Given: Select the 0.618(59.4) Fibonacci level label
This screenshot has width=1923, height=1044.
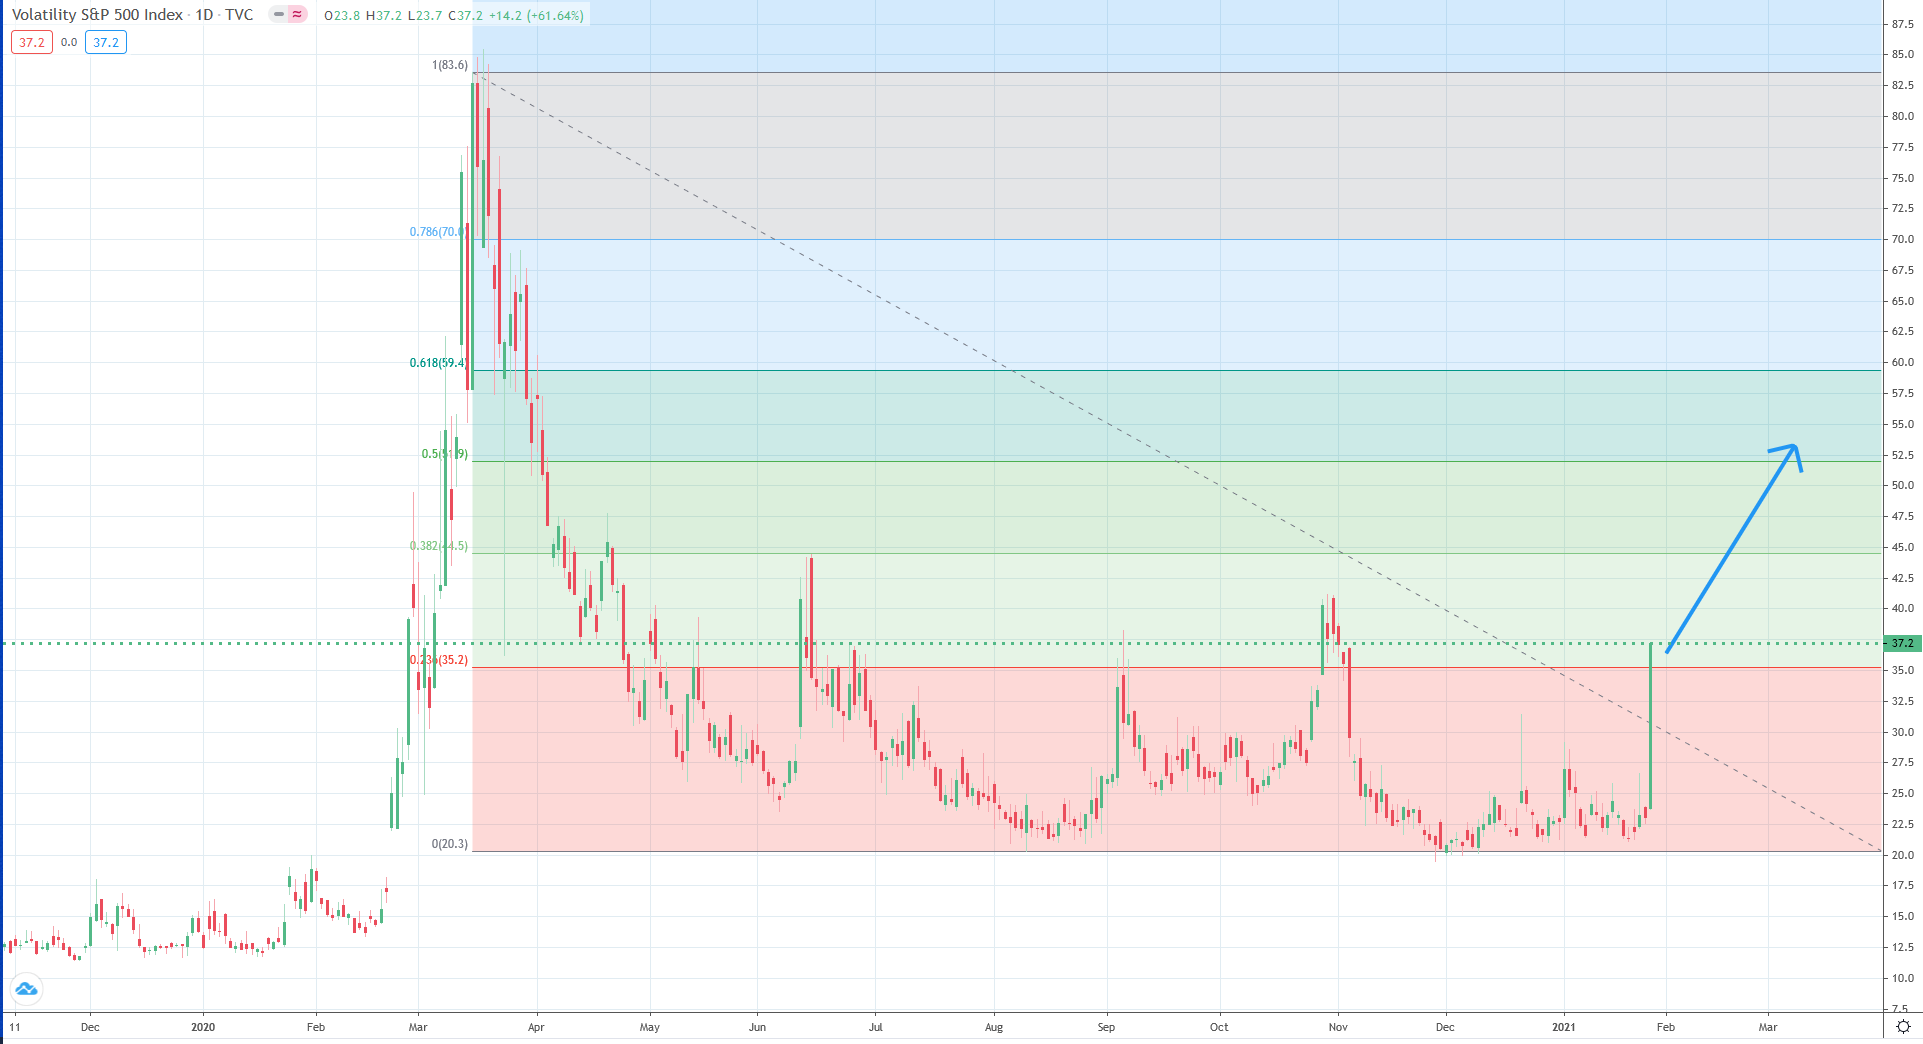Looking at the screenshot, I should pyautogui.click(x=438, y=362).
